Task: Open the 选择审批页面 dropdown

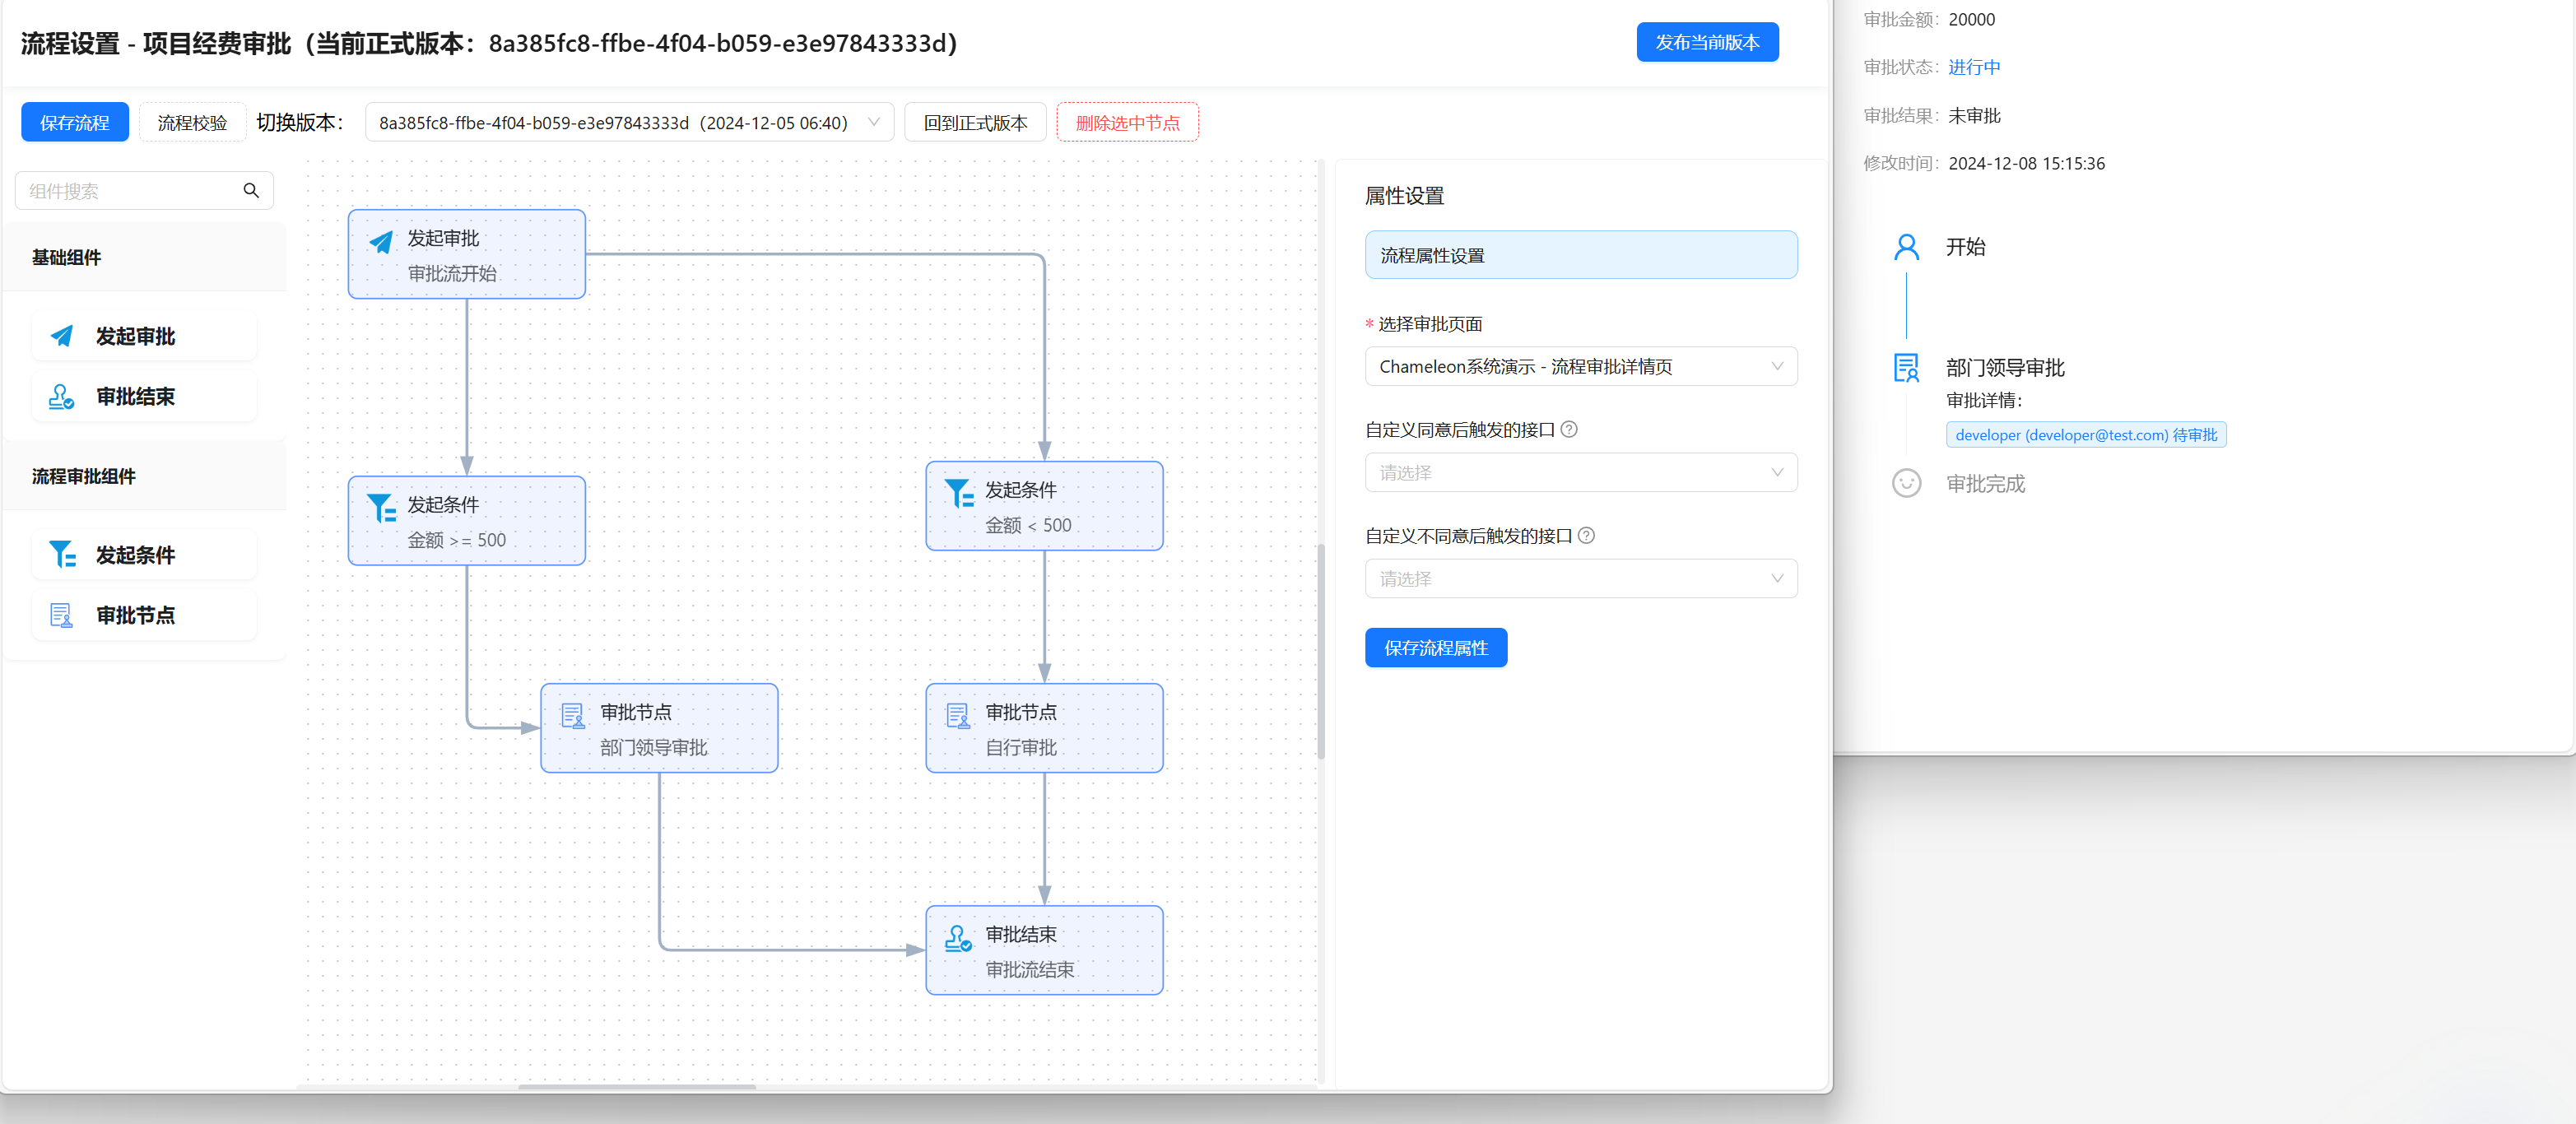Action: 1580,366
